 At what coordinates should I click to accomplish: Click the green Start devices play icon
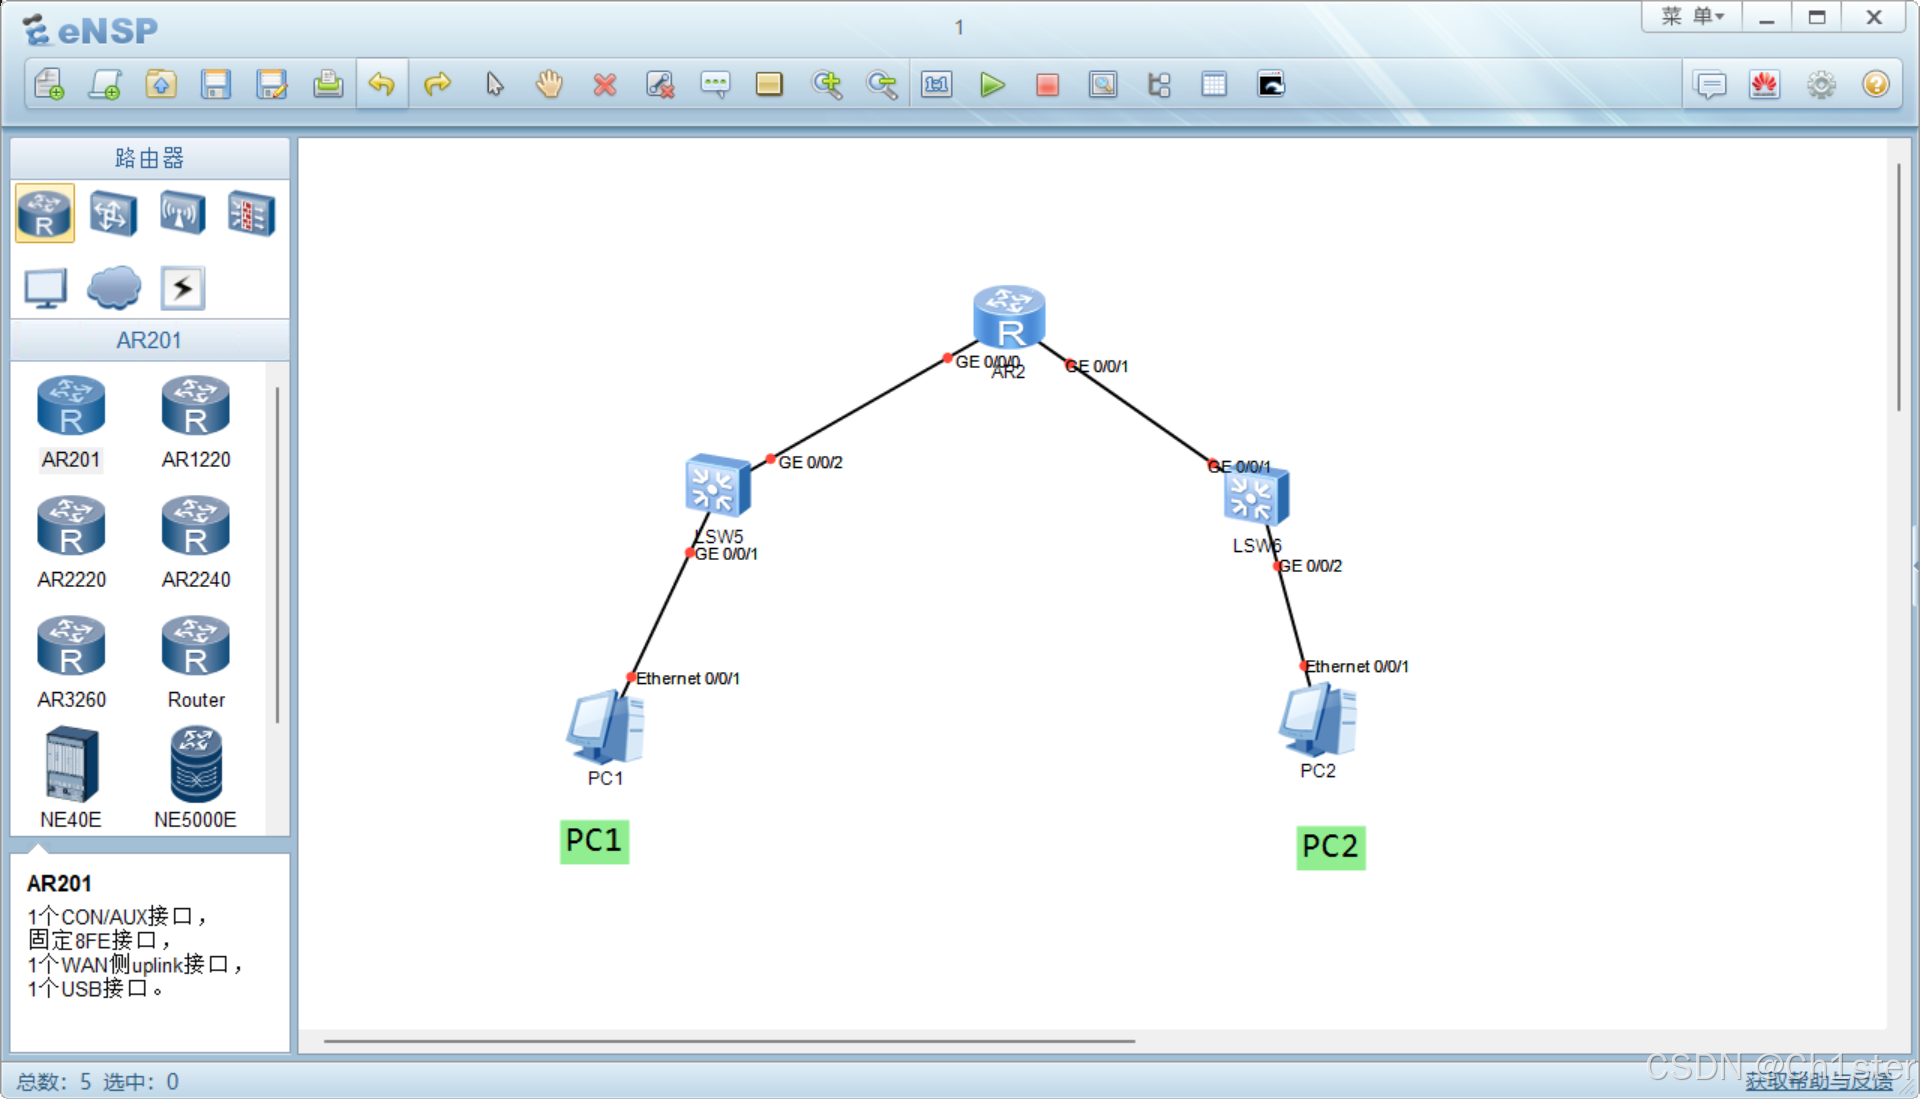991,85
